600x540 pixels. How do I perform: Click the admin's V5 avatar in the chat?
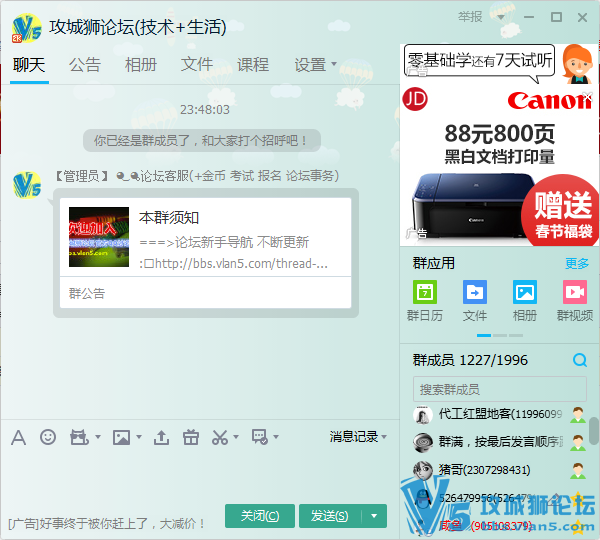(27, 185)
